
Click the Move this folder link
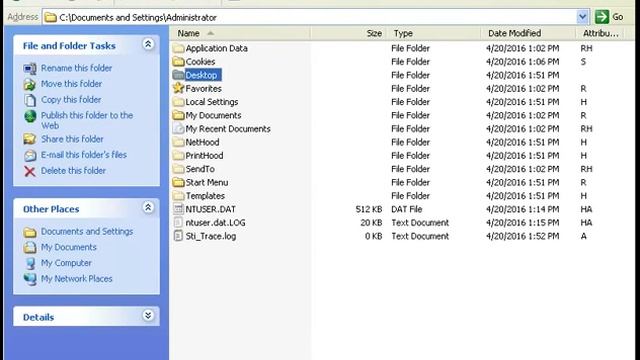[x=71, y=84]
